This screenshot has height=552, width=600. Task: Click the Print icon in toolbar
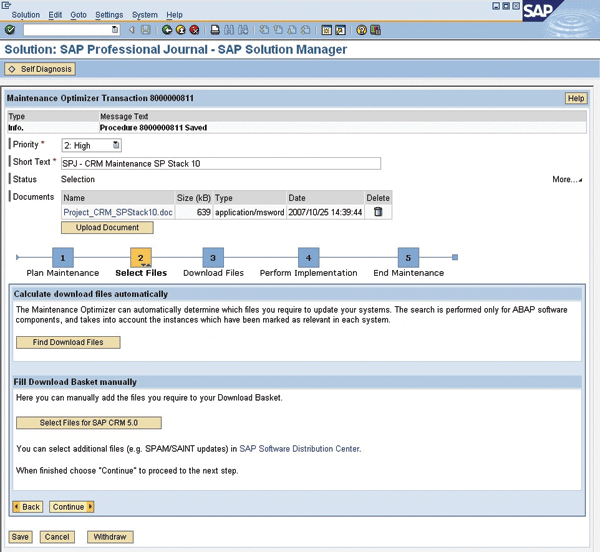click(x=215, y=30)
